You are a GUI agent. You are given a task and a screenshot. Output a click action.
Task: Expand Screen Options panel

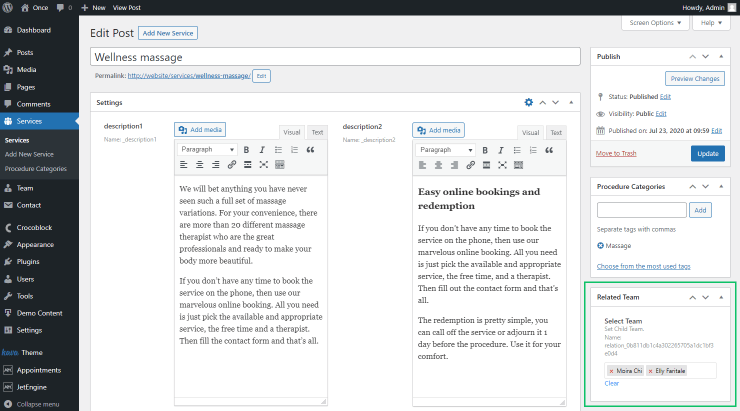click(x=655, y=23)
